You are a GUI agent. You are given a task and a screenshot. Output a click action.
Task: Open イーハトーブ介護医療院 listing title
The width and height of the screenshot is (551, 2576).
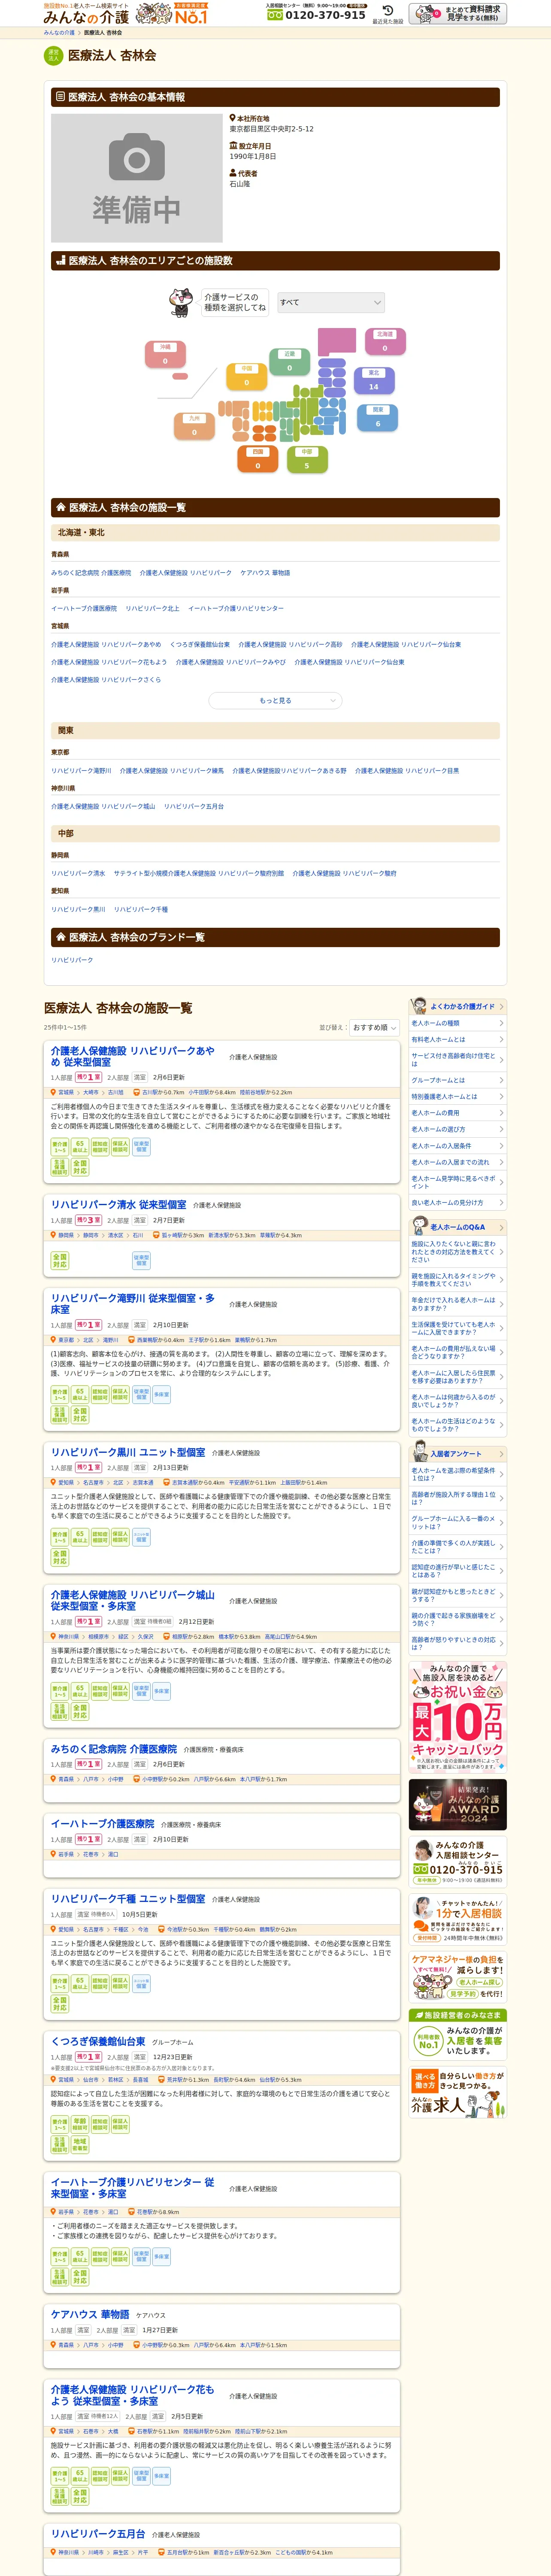[103, 1824]
